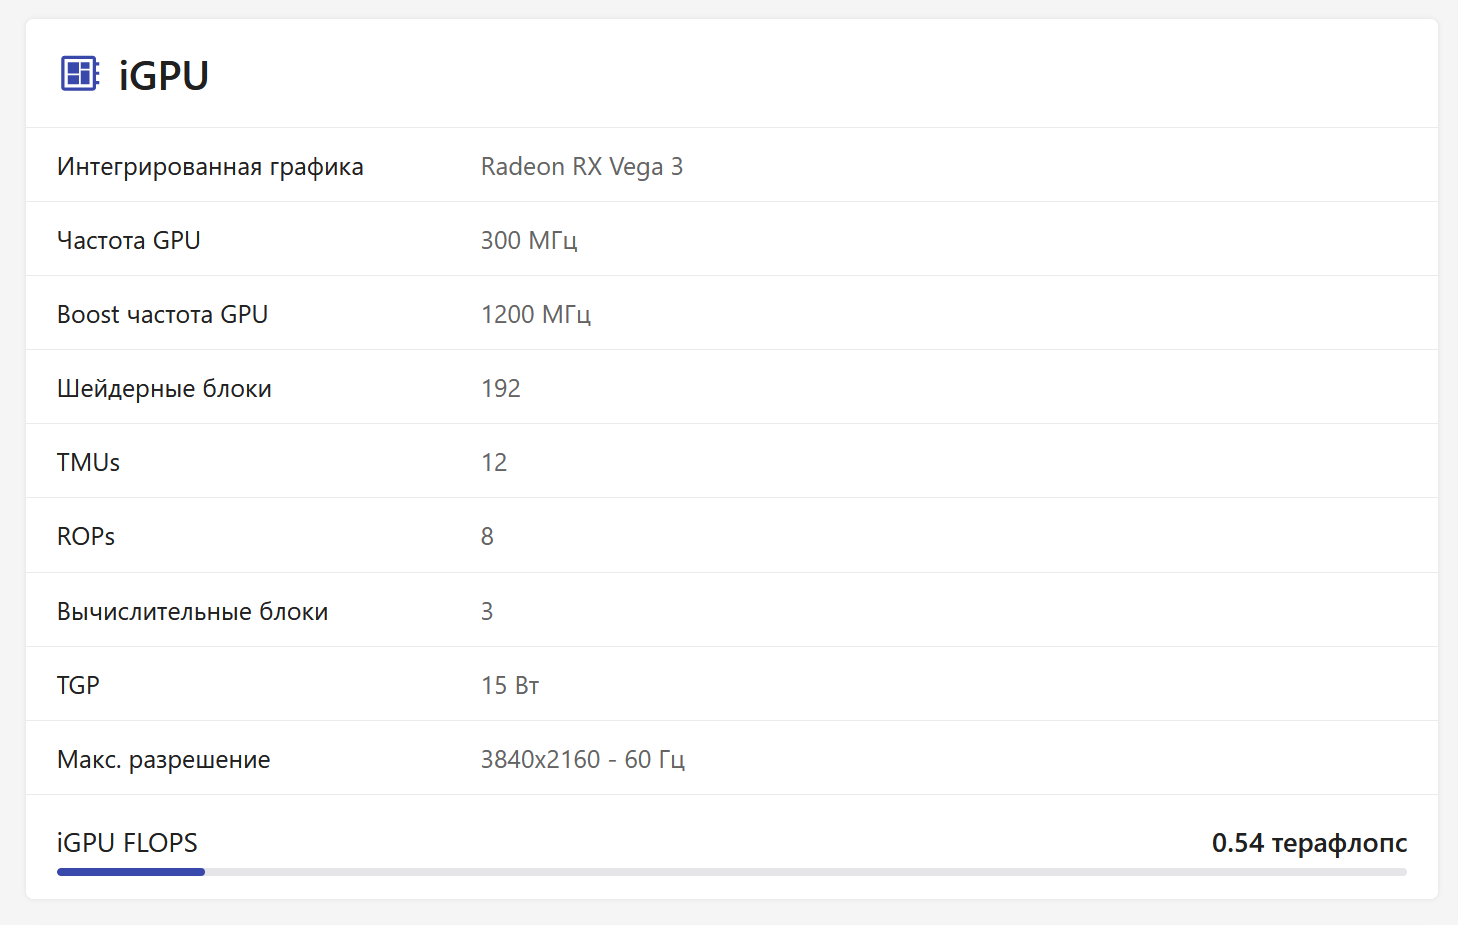Select the 15 Вт TGP value
1458x925 pixels.
(509, 685)
